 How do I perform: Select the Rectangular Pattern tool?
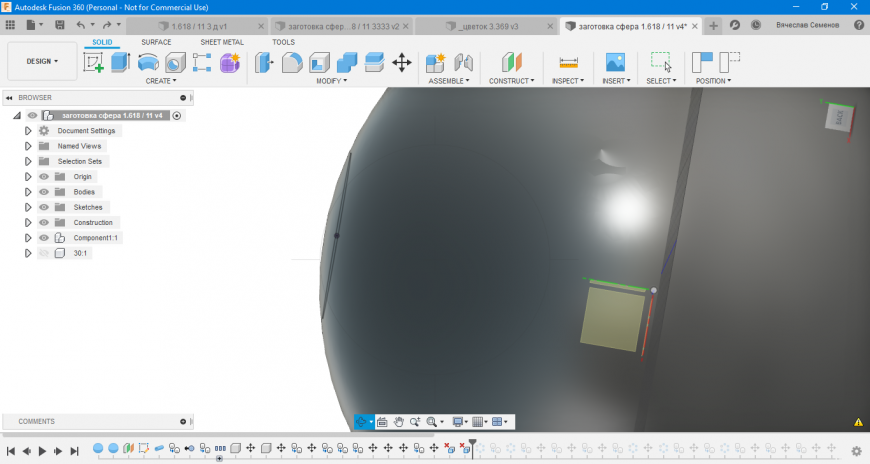202,62
